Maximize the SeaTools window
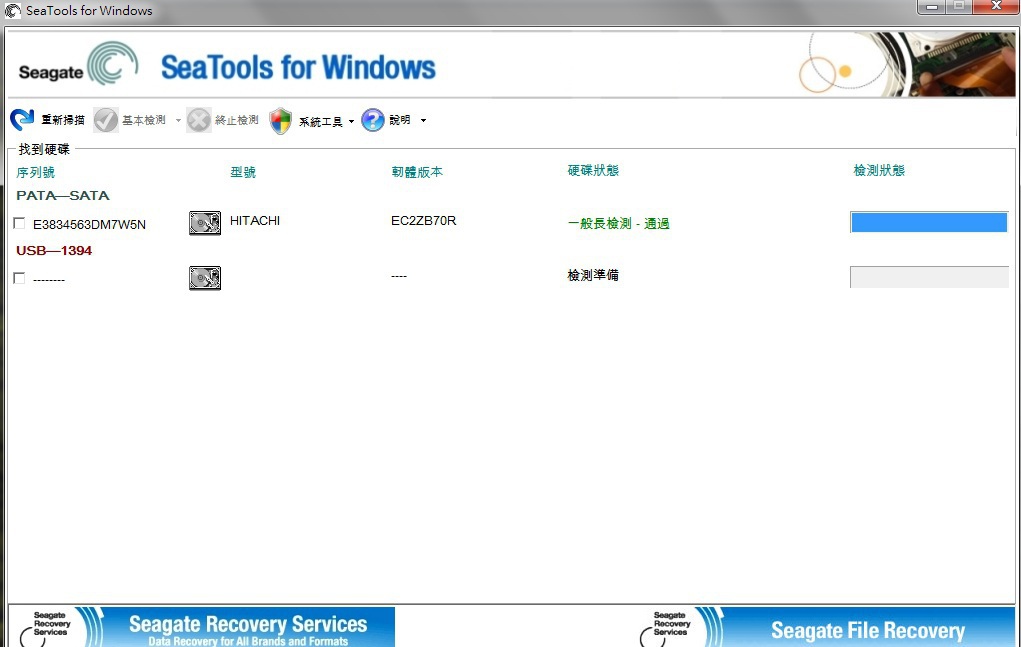 (959, 7)
